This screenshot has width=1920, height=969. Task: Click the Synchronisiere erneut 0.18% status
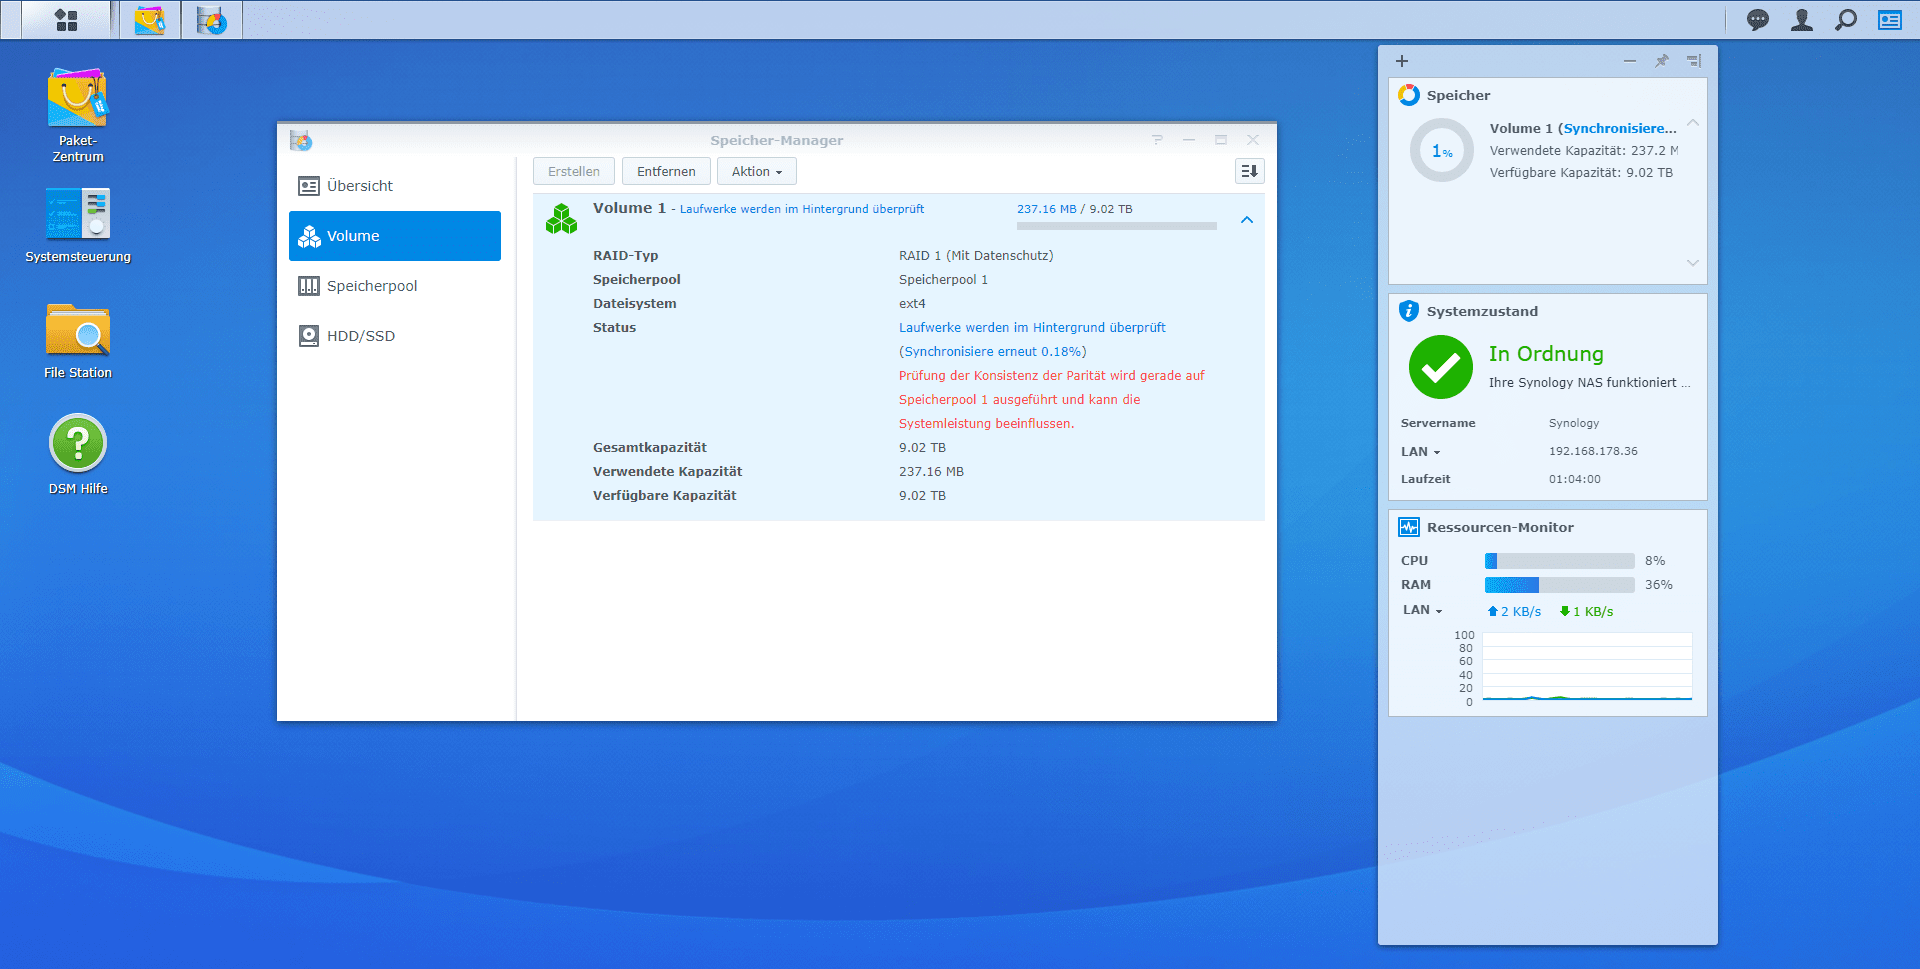[992, 352]
